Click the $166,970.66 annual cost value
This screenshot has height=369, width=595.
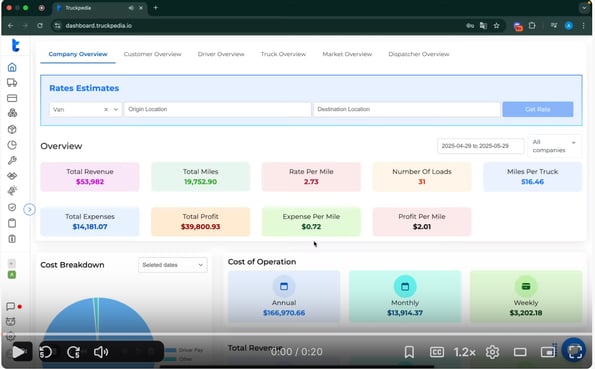[x=284, y=313]
